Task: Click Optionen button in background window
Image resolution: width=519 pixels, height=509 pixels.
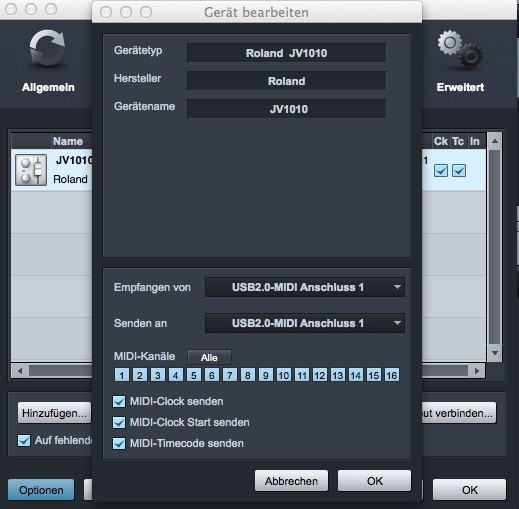Action: [41, 490]
